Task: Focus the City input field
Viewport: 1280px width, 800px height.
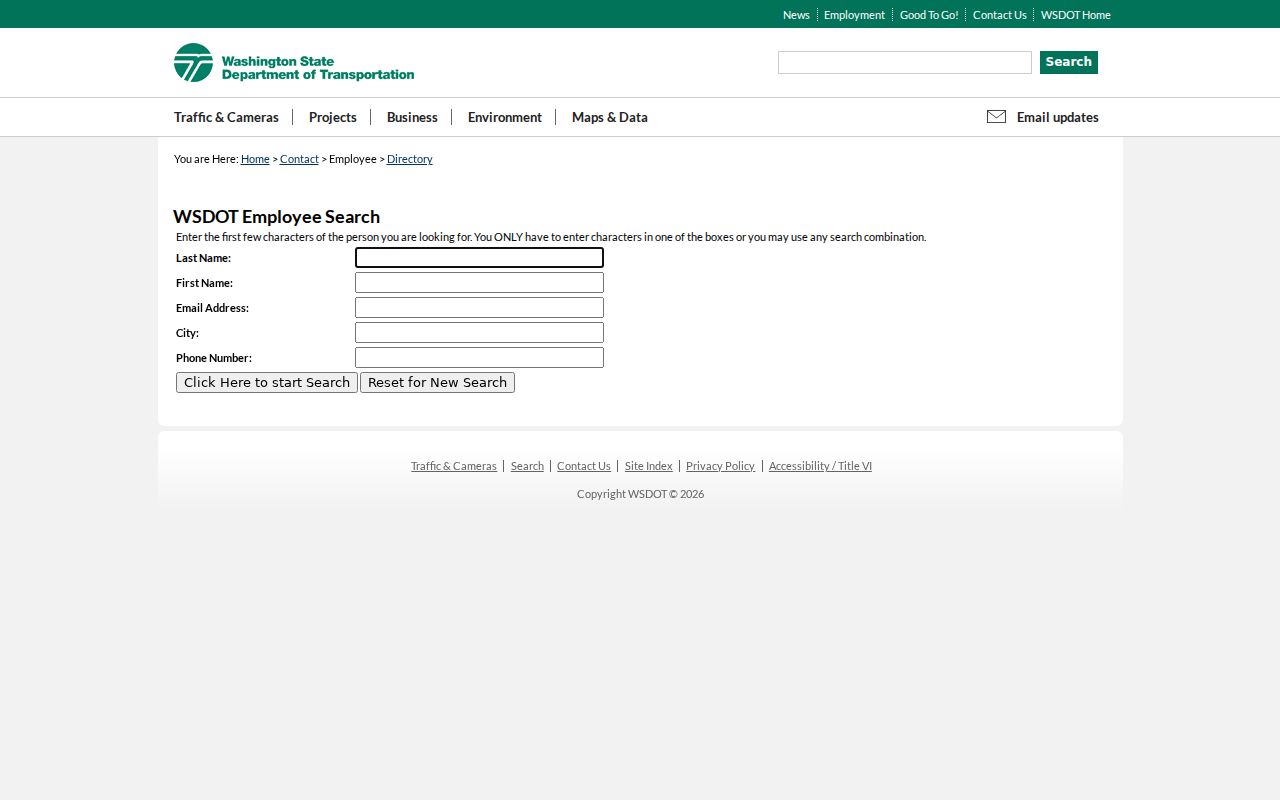Action: [x=479, y=333]
